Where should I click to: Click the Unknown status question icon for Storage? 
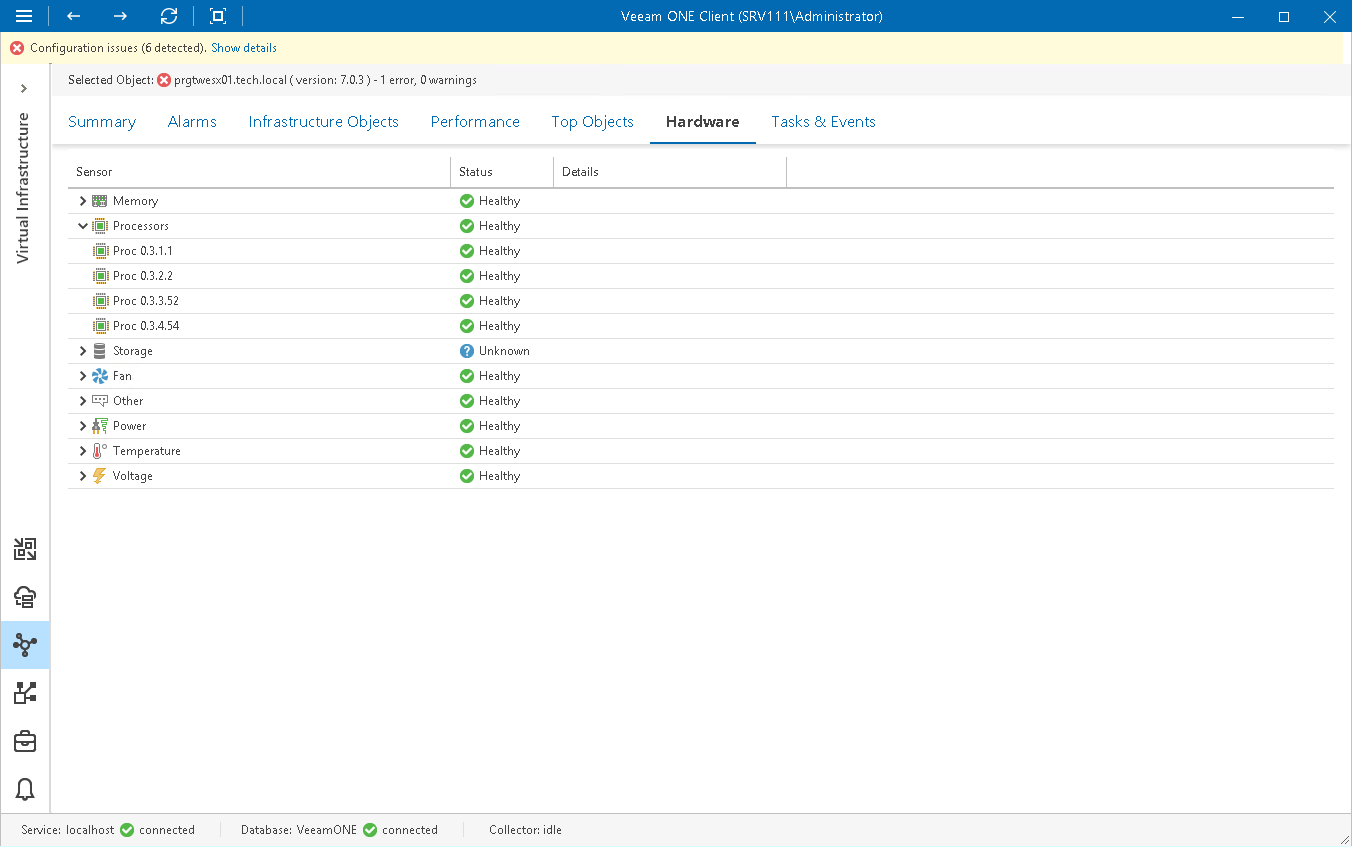tap(467, 351)
